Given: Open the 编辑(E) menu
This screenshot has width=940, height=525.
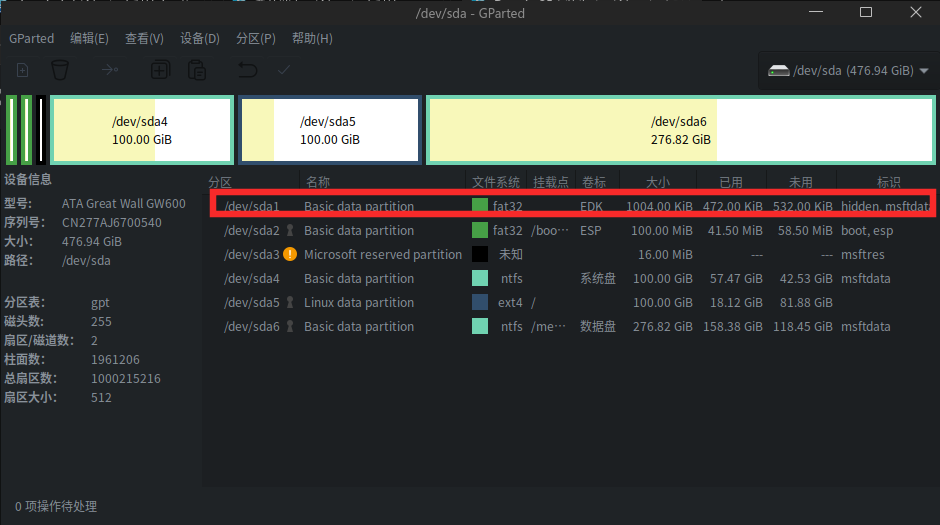Looking at the screenshot, I should point(89,38).
